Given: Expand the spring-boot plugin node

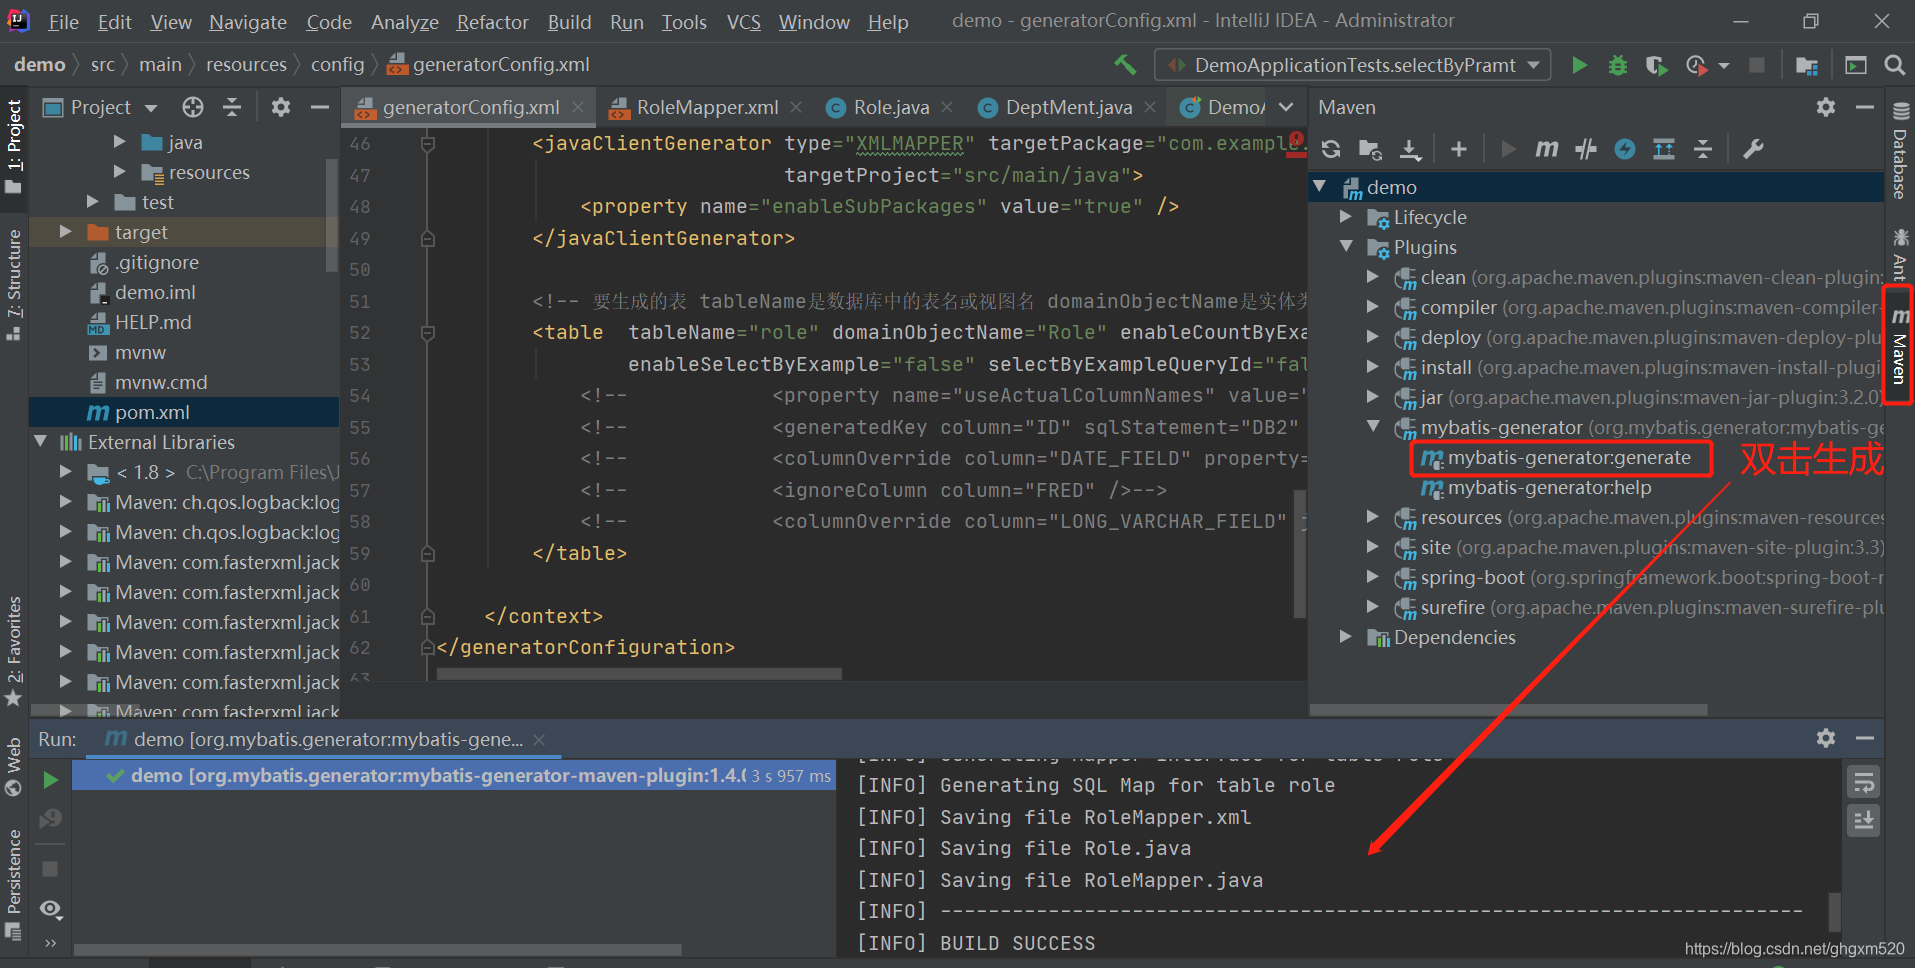Looking at the screenshot, I should [1373, 577].
